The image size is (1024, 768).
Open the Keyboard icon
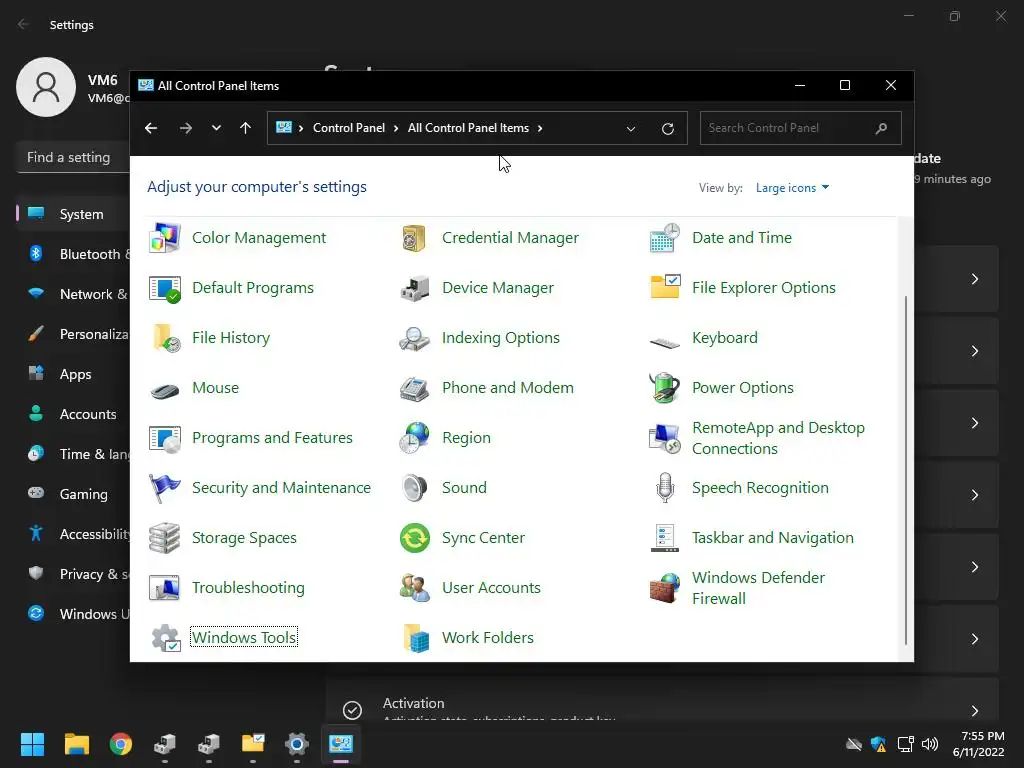(665, 342)
